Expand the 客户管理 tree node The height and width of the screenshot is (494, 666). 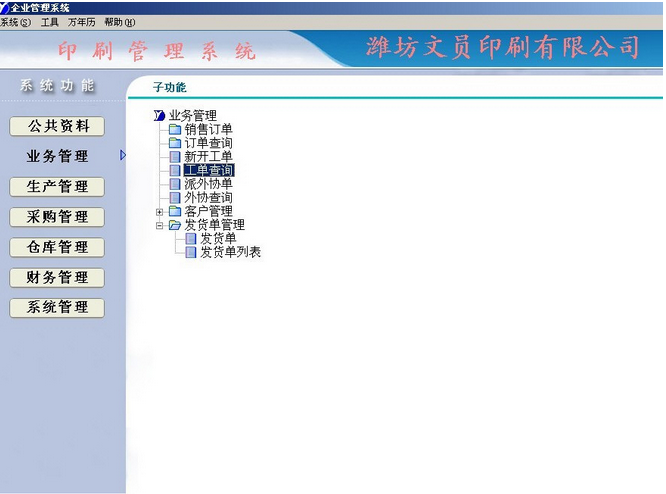tap(159, 212)
